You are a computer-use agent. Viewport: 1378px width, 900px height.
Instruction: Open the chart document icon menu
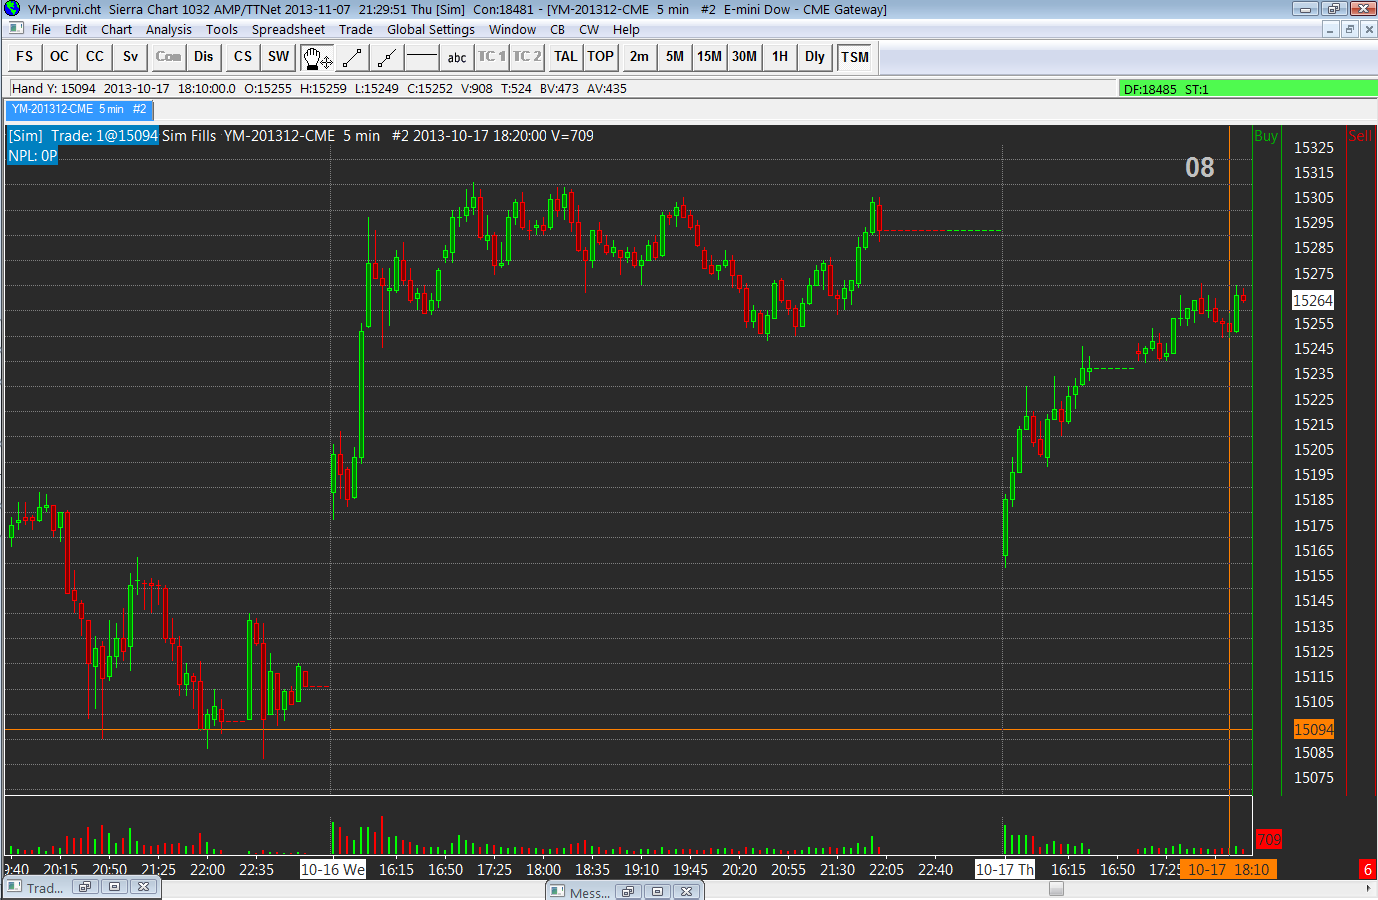[x=15, y=28]
